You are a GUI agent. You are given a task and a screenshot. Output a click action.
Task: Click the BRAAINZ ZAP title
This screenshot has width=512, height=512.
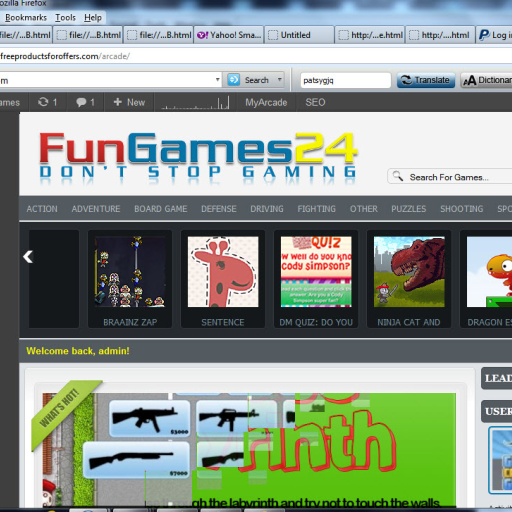pos(130,322)
